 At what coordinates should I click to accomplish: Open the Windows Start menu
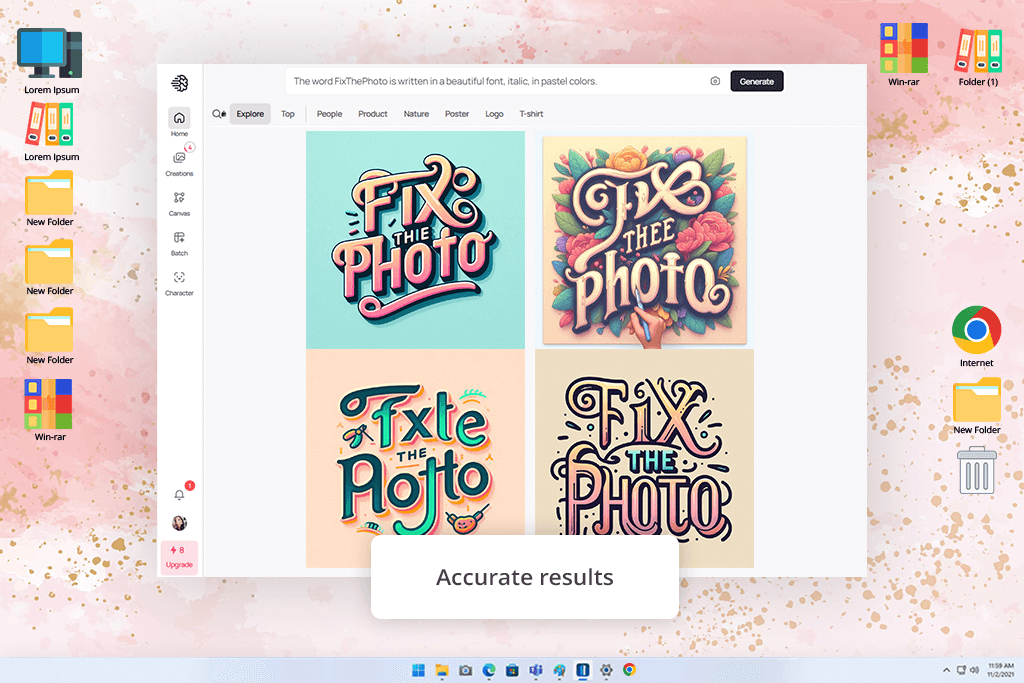[419, 670]
